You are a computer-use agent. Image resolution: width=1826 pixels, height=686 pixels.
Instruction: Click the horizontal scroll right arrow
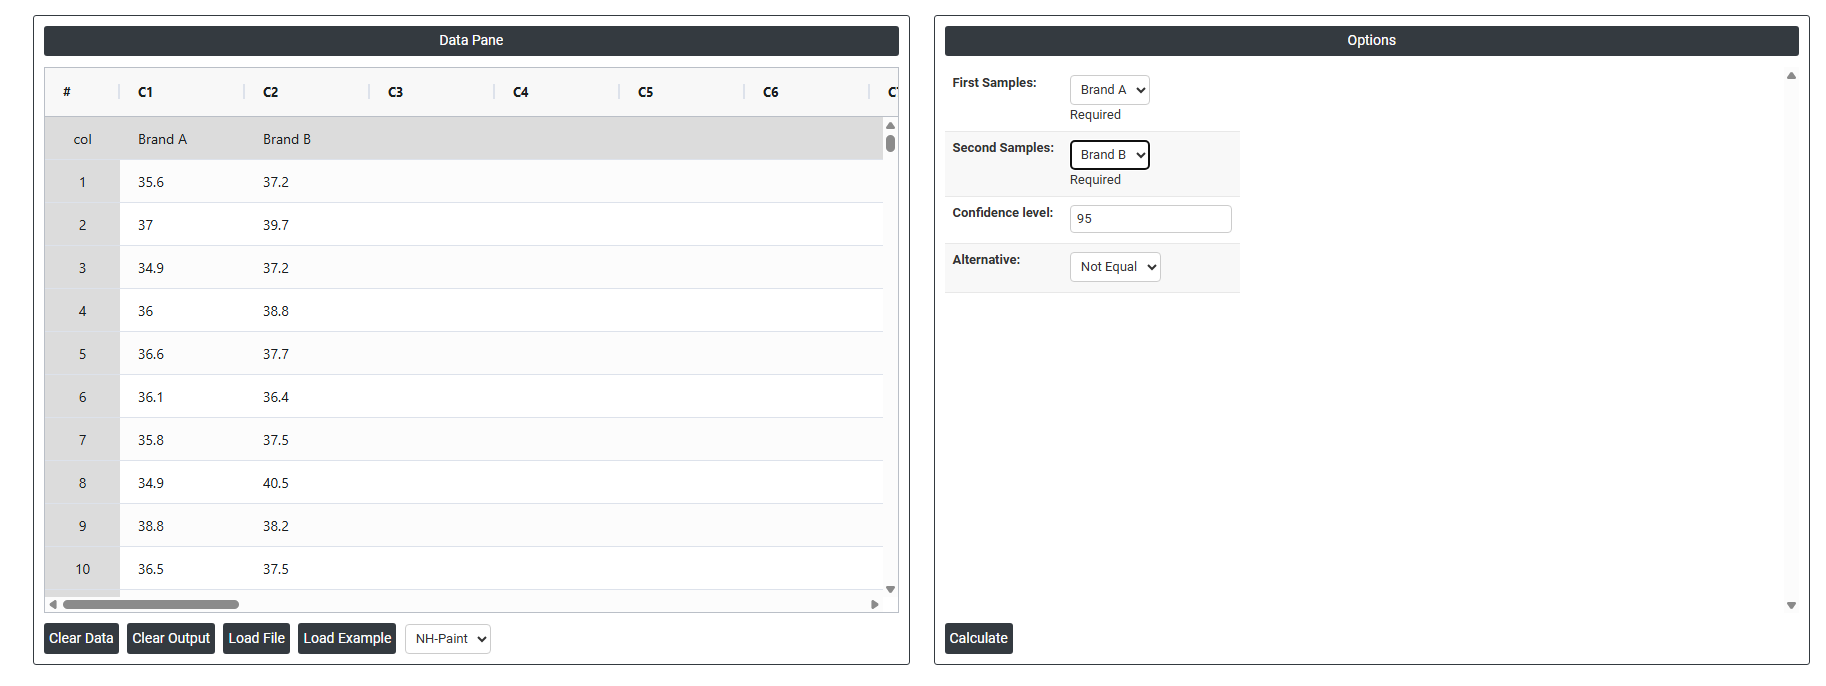coord(875,604)
